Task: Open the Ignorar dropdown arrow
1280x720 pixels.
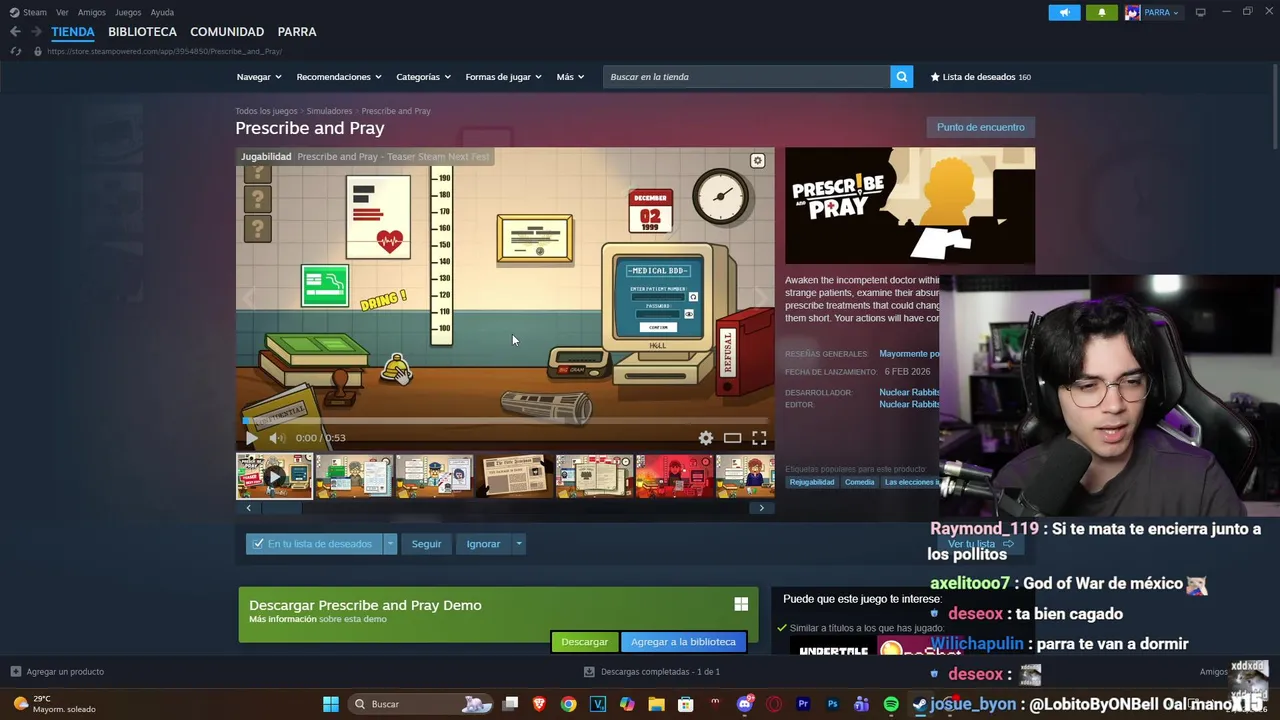Action: click(518, 544)
